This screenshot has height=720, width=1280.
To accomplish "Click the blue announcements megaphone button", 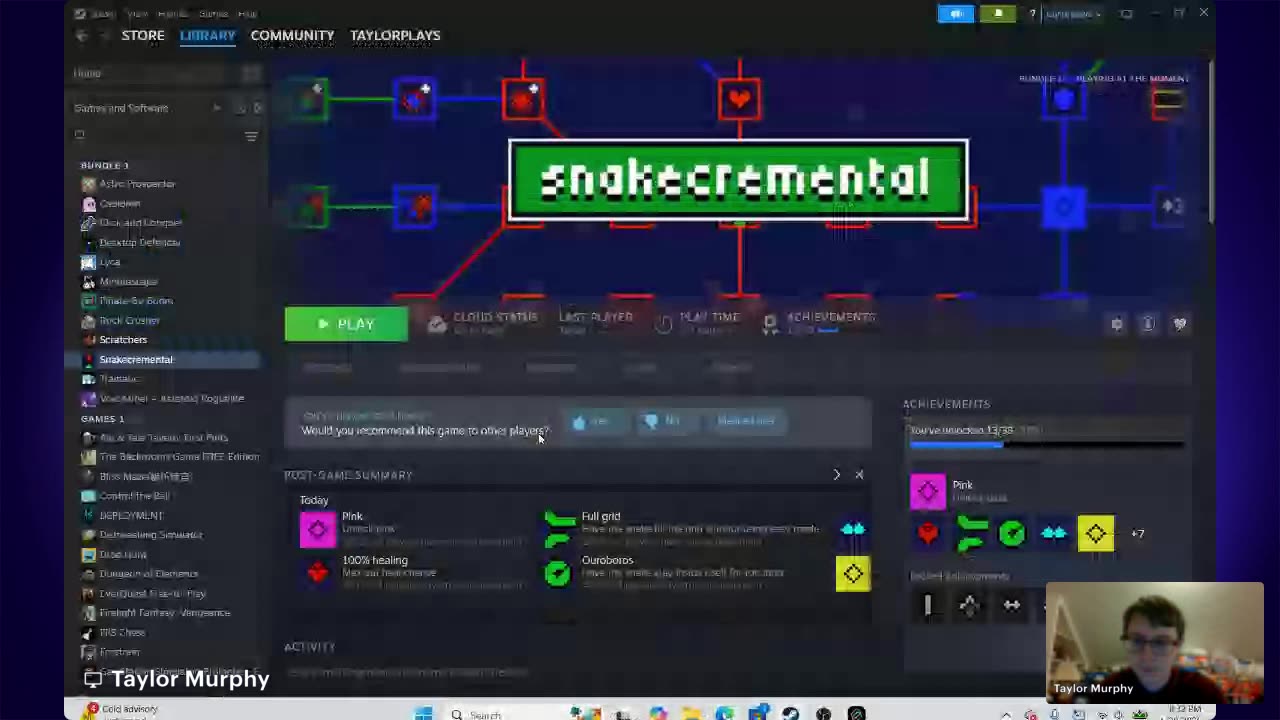I will click(x=956, y=14).
